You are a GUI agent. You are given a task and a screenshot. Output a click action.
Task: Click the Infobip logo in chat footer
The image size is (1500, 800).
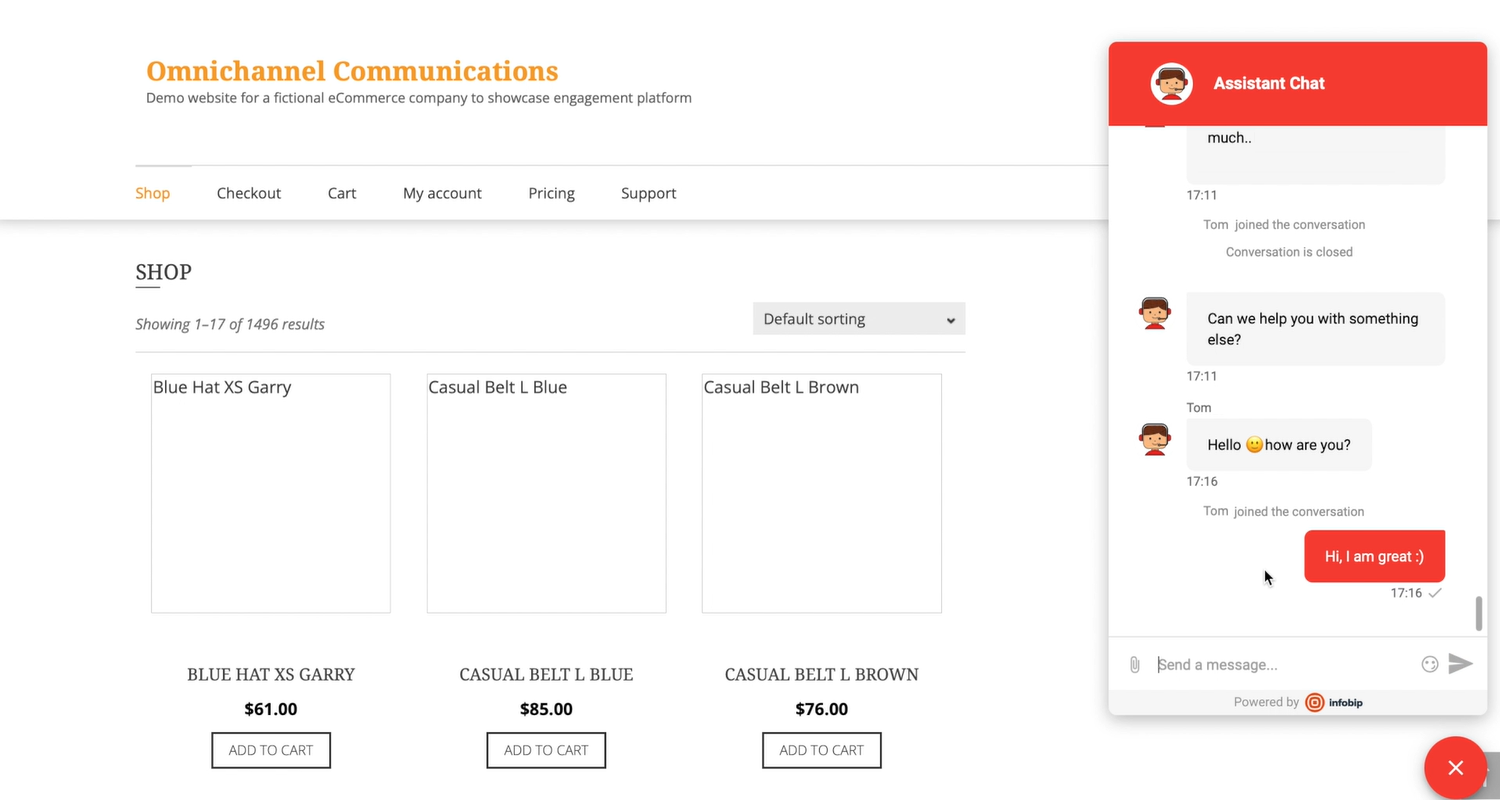coord(1334,702)
